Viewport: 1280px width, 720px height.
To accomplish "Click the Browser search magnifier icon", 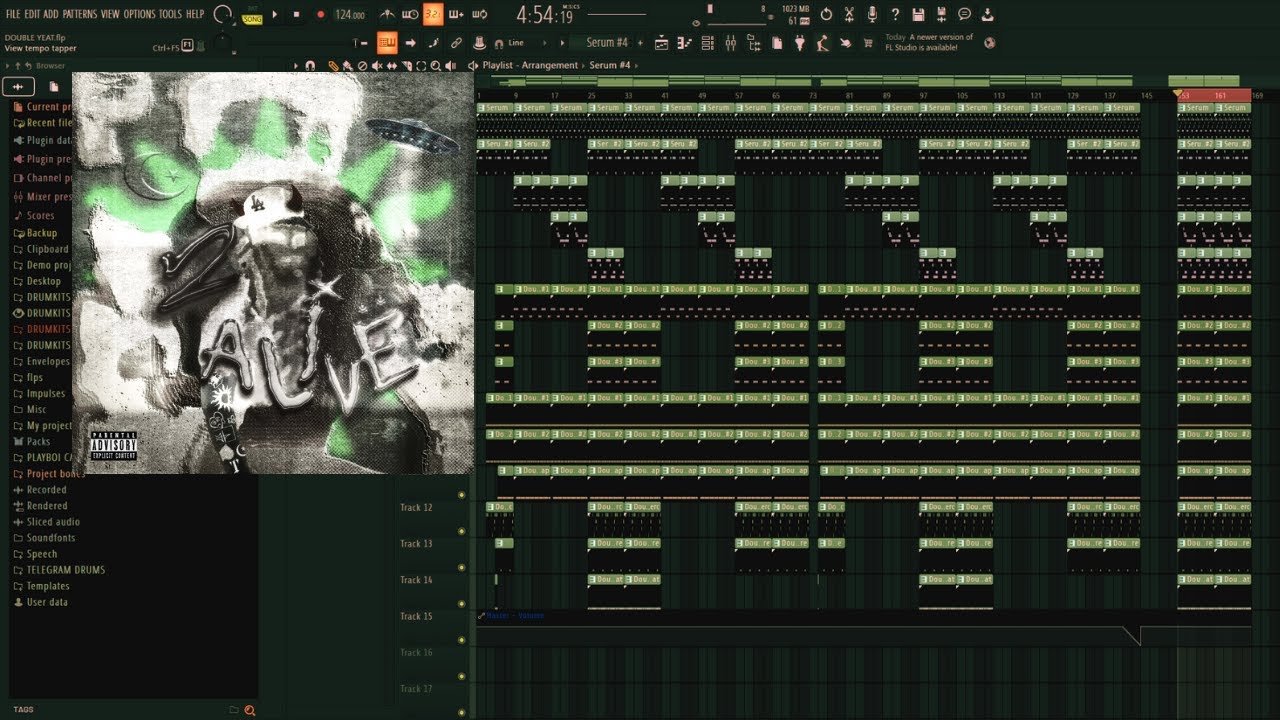I will (249, 710).
